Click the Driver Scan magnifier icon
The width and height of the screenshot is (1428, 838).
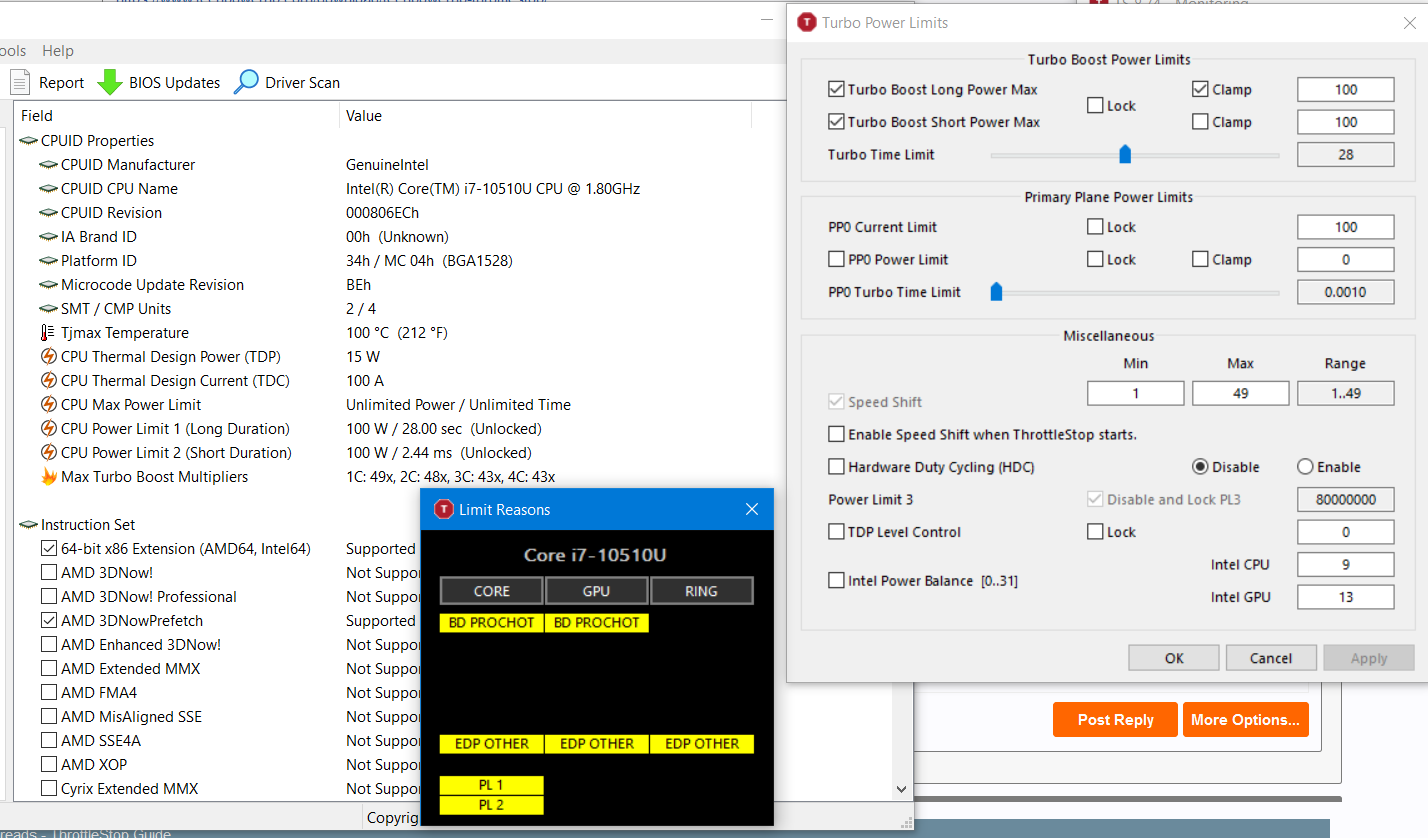point(246,82)
